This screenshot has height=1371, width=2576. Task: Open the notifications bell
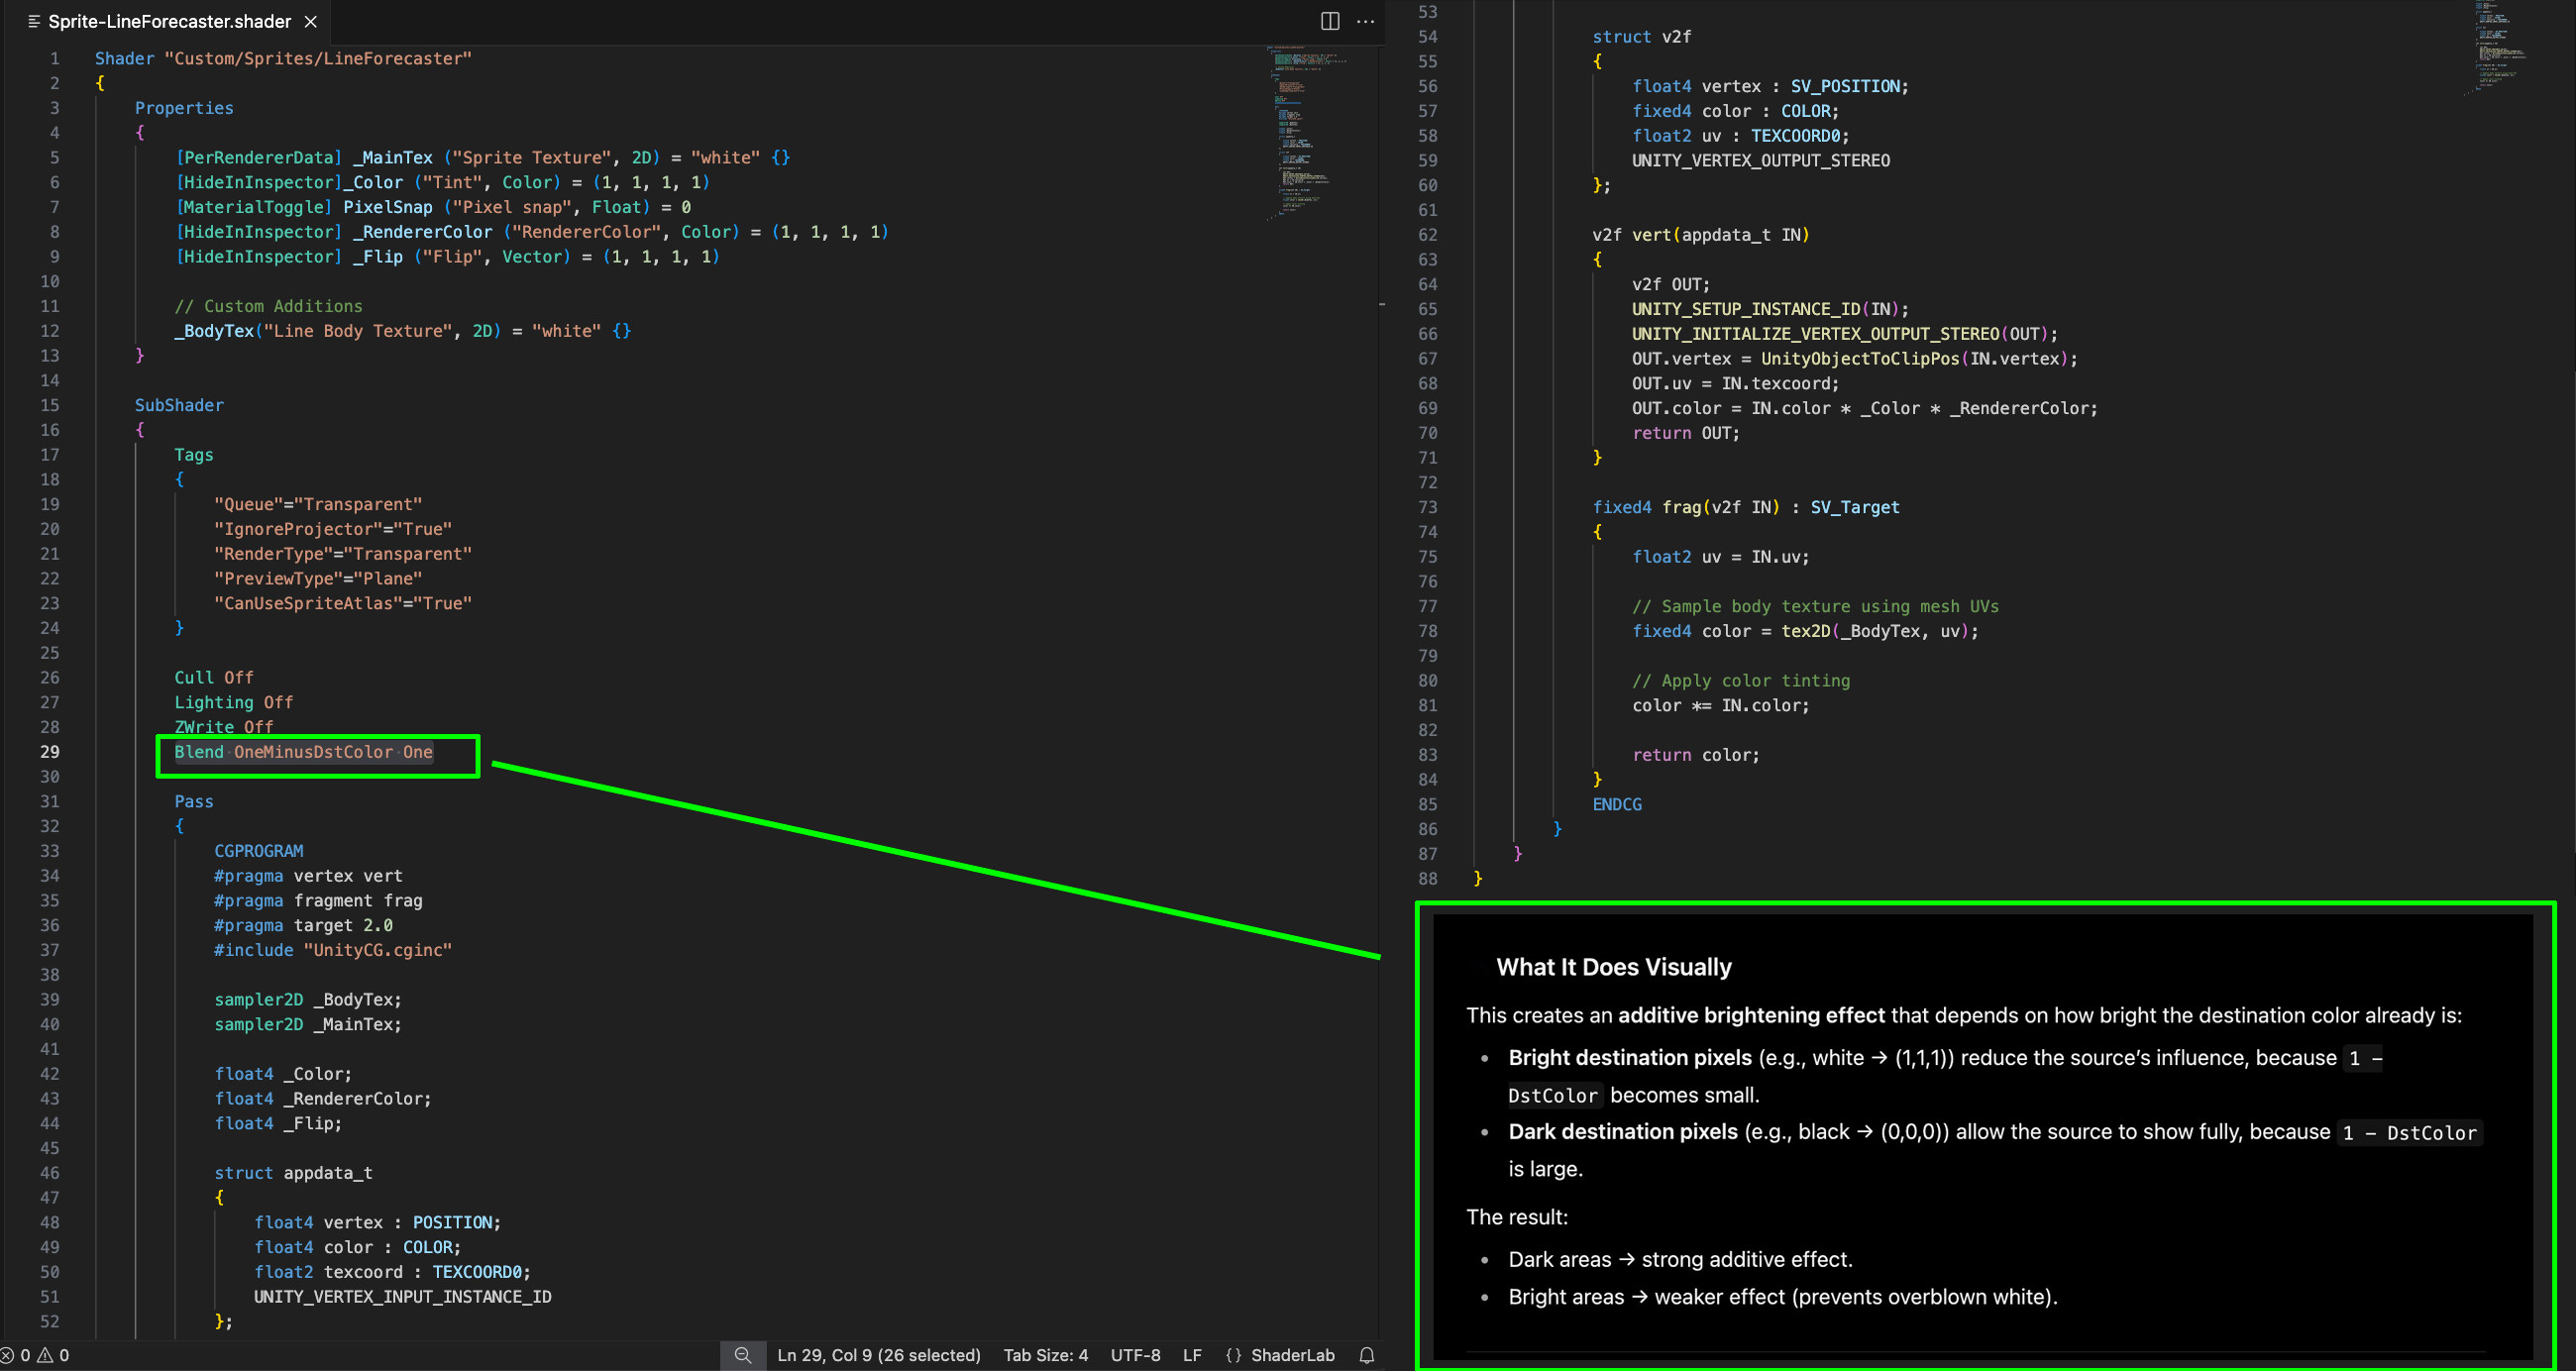[x=1366, y=1355]
